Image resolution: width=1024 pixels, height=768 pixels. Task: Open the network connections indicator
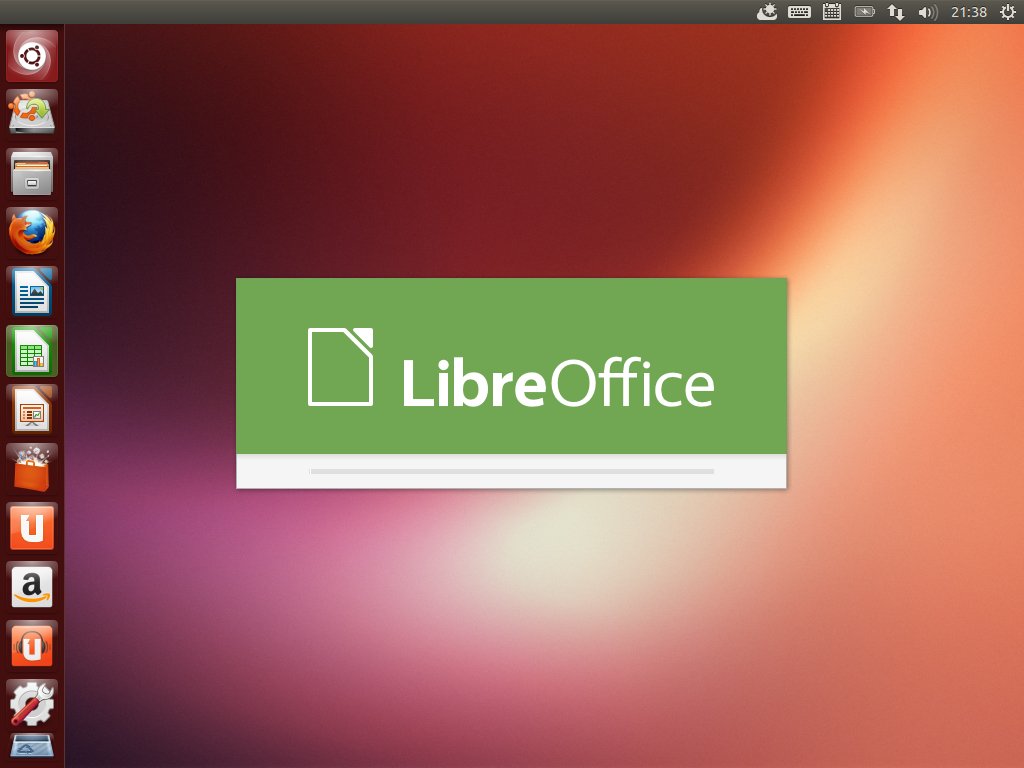click(x=896, y=12)
